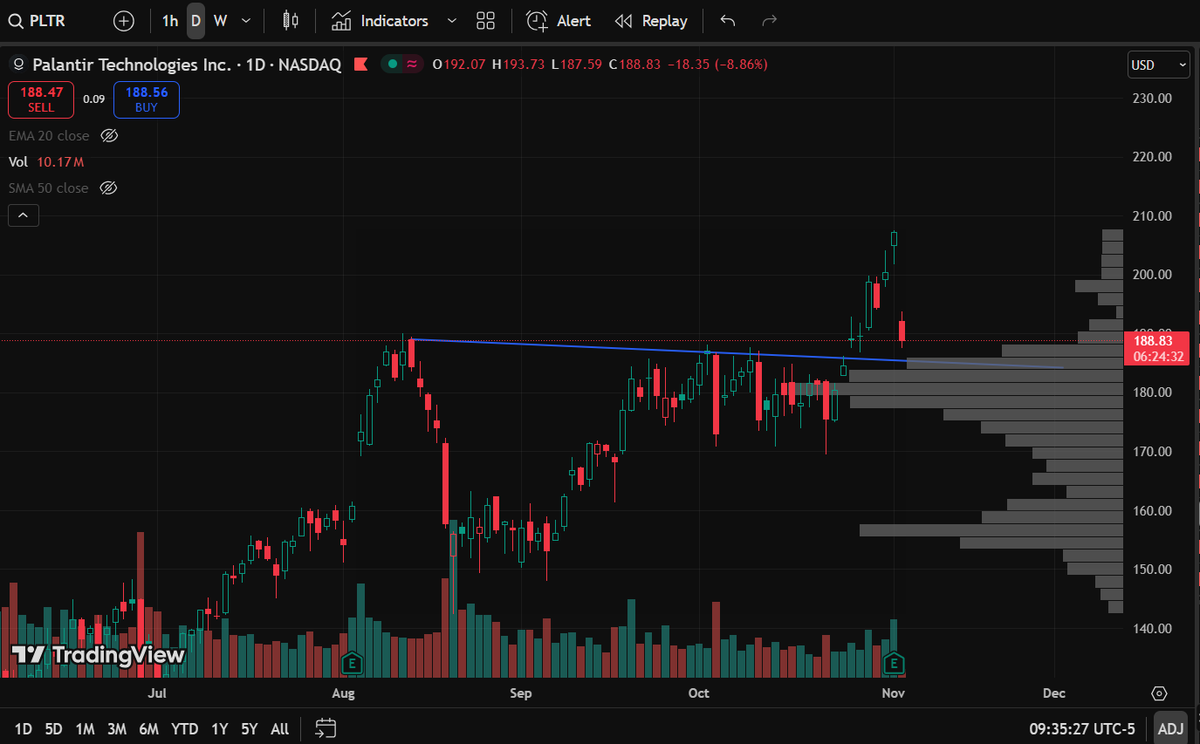Open the Indicators dialog

click(x=381, y=21)
